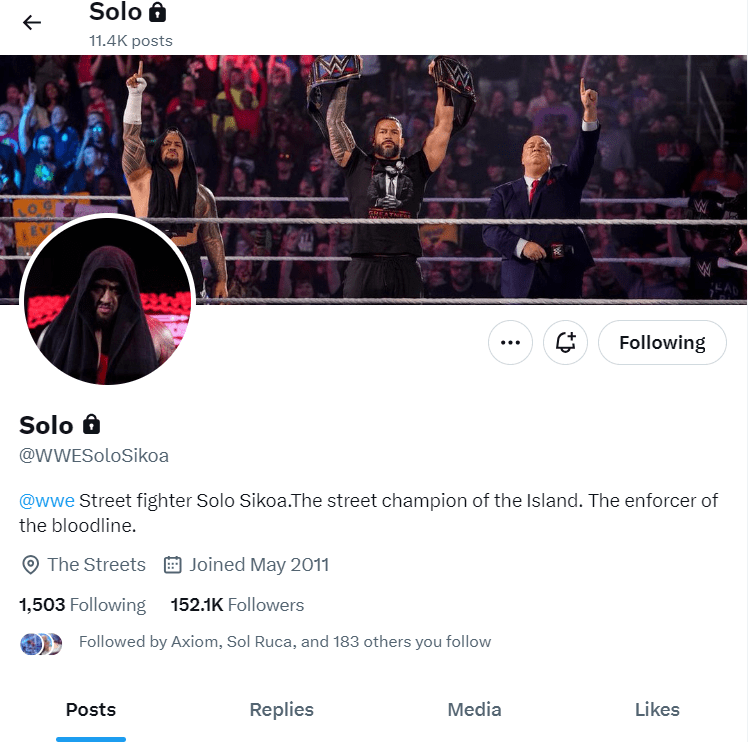
Task: Toggle the Following button
Action: point(662,343)
